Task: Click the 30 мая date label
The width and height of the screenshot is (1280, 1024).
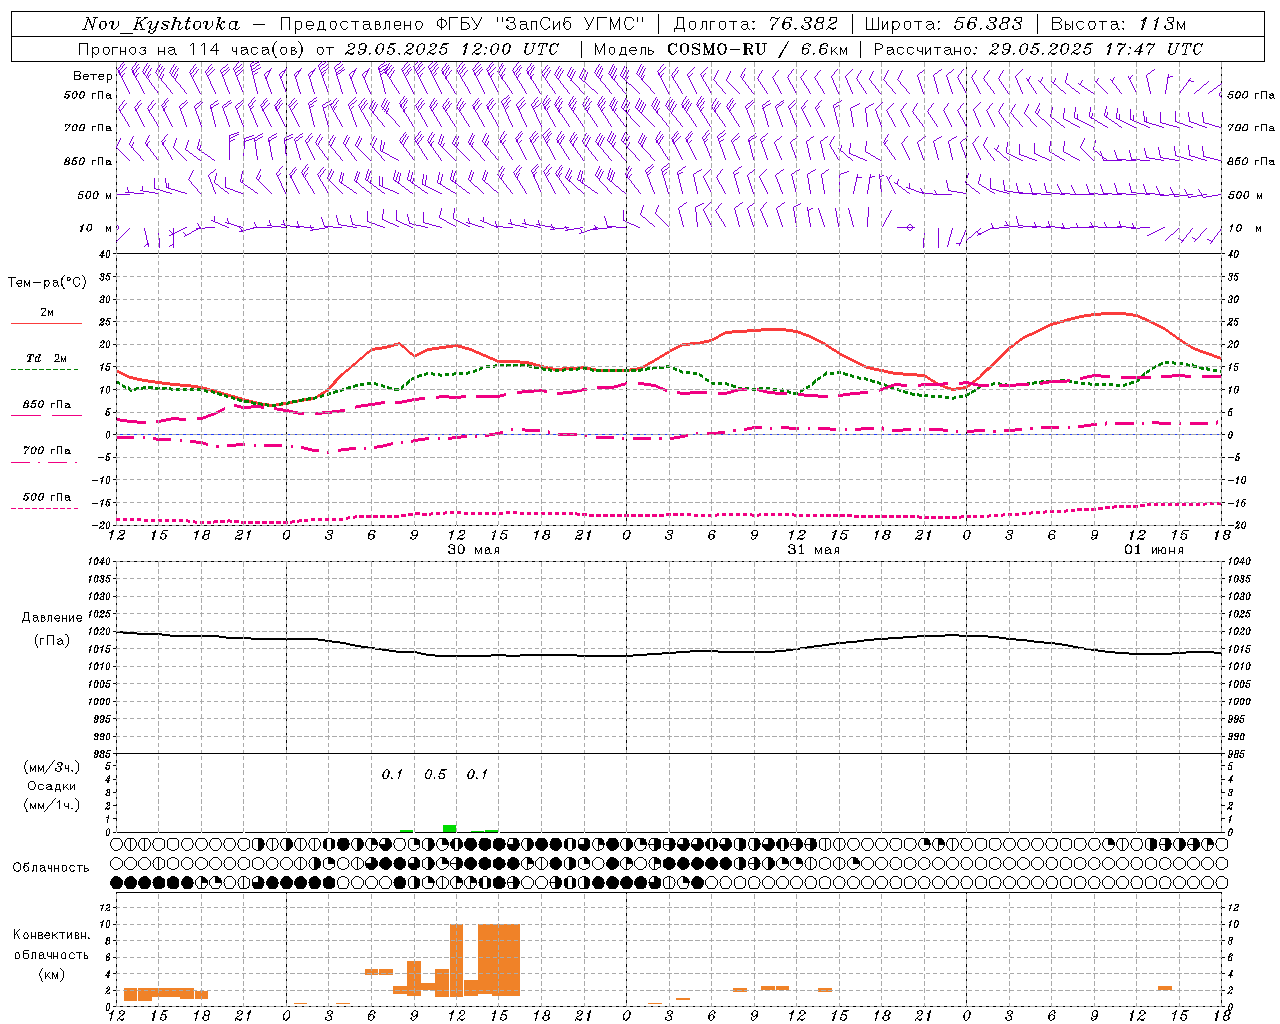Action: pyautogui.click(x=474, y=550)
